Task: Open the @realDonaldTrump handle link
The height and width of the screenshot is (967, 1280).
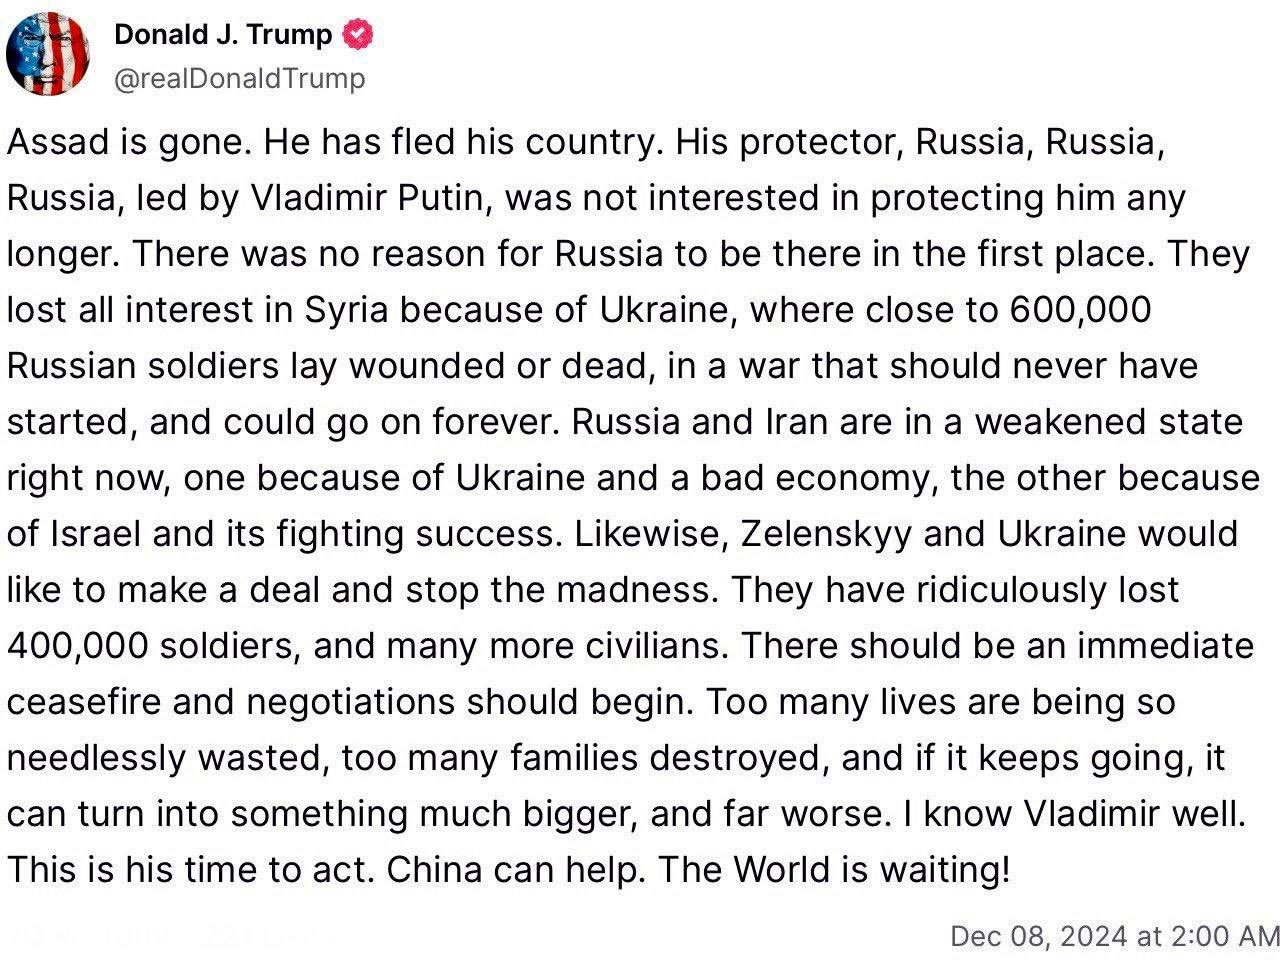Action: pos(240,78)
